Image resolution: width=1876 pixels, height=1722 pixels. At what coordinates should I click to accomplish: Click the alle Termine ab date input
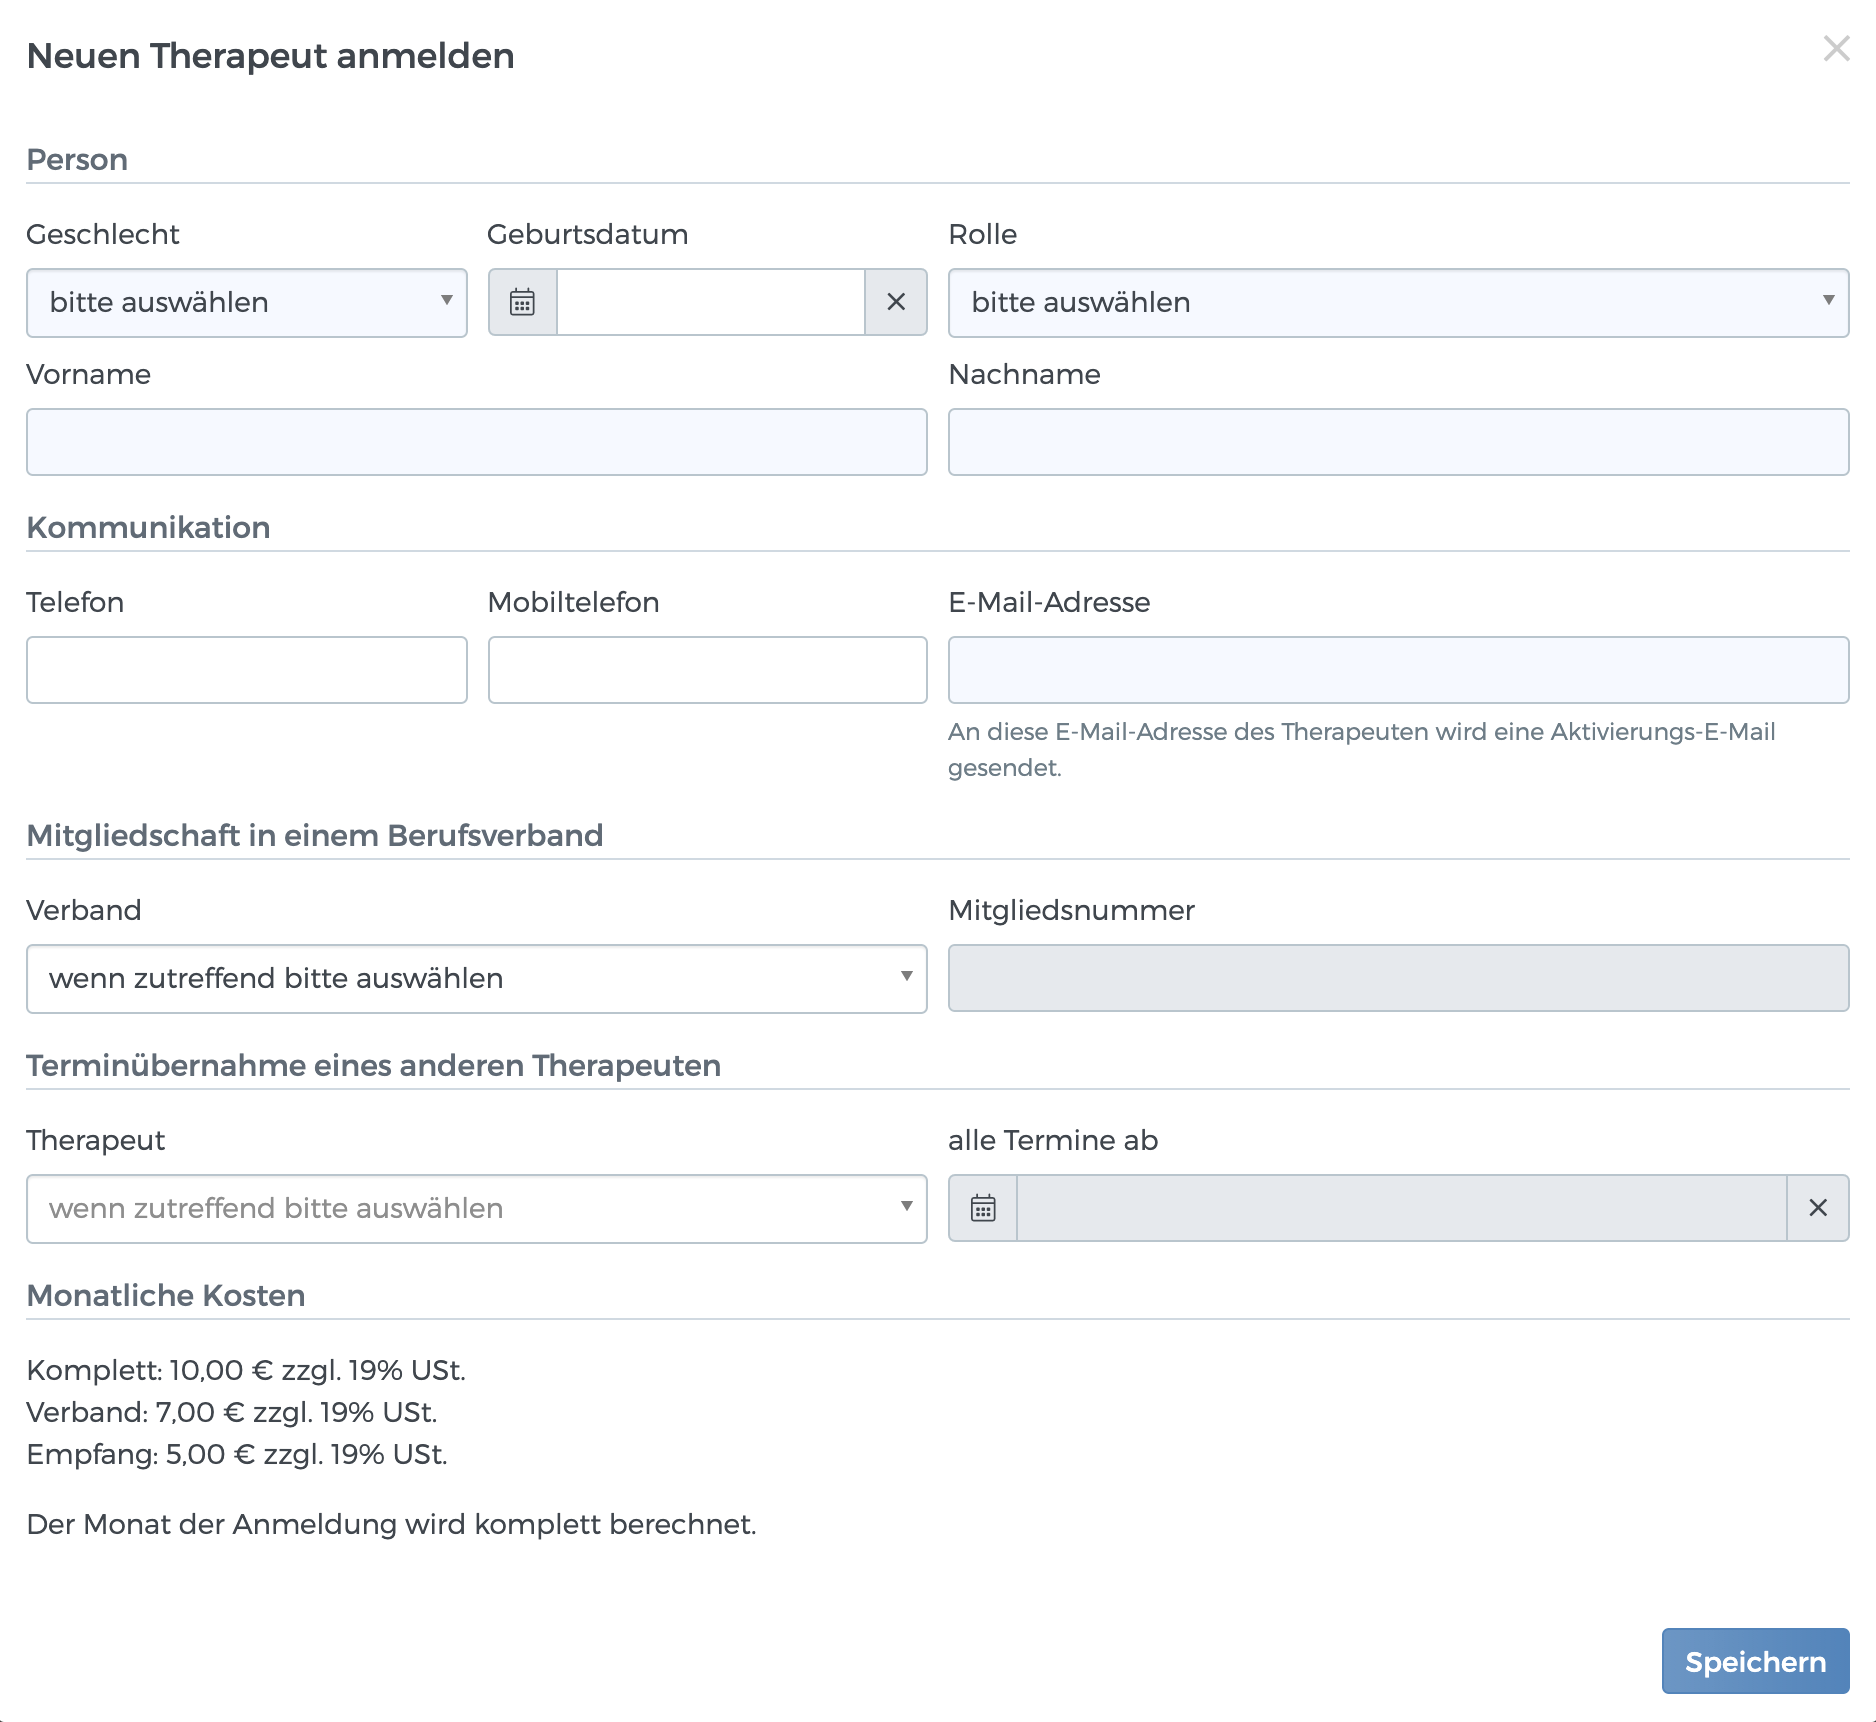(x=1400, y=1208)
